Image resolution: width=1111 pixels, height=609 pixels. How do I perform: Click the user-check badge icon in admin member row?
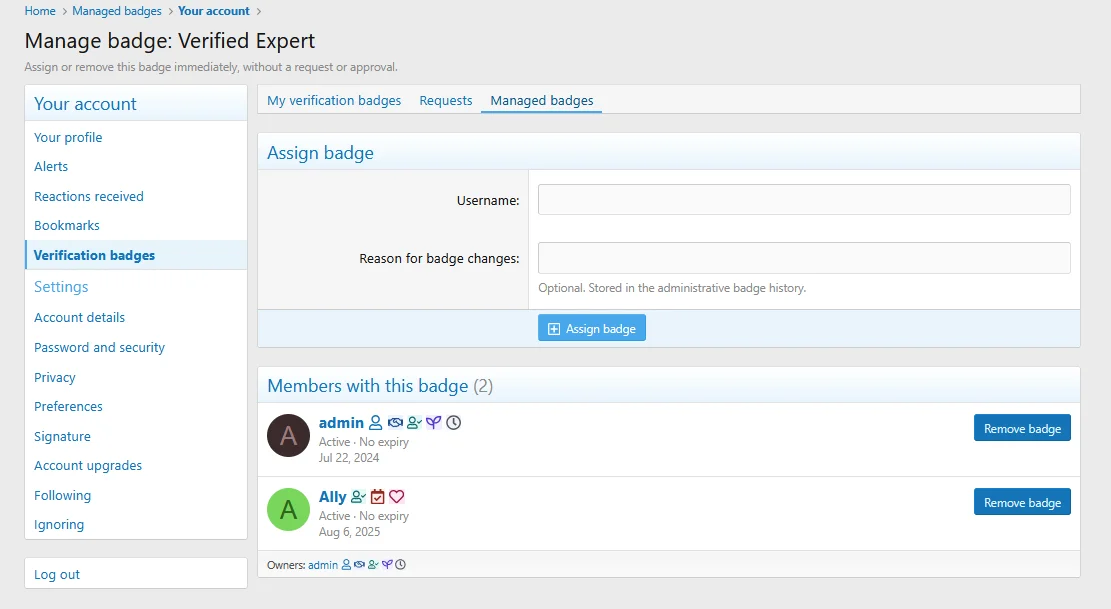point(414,423)
